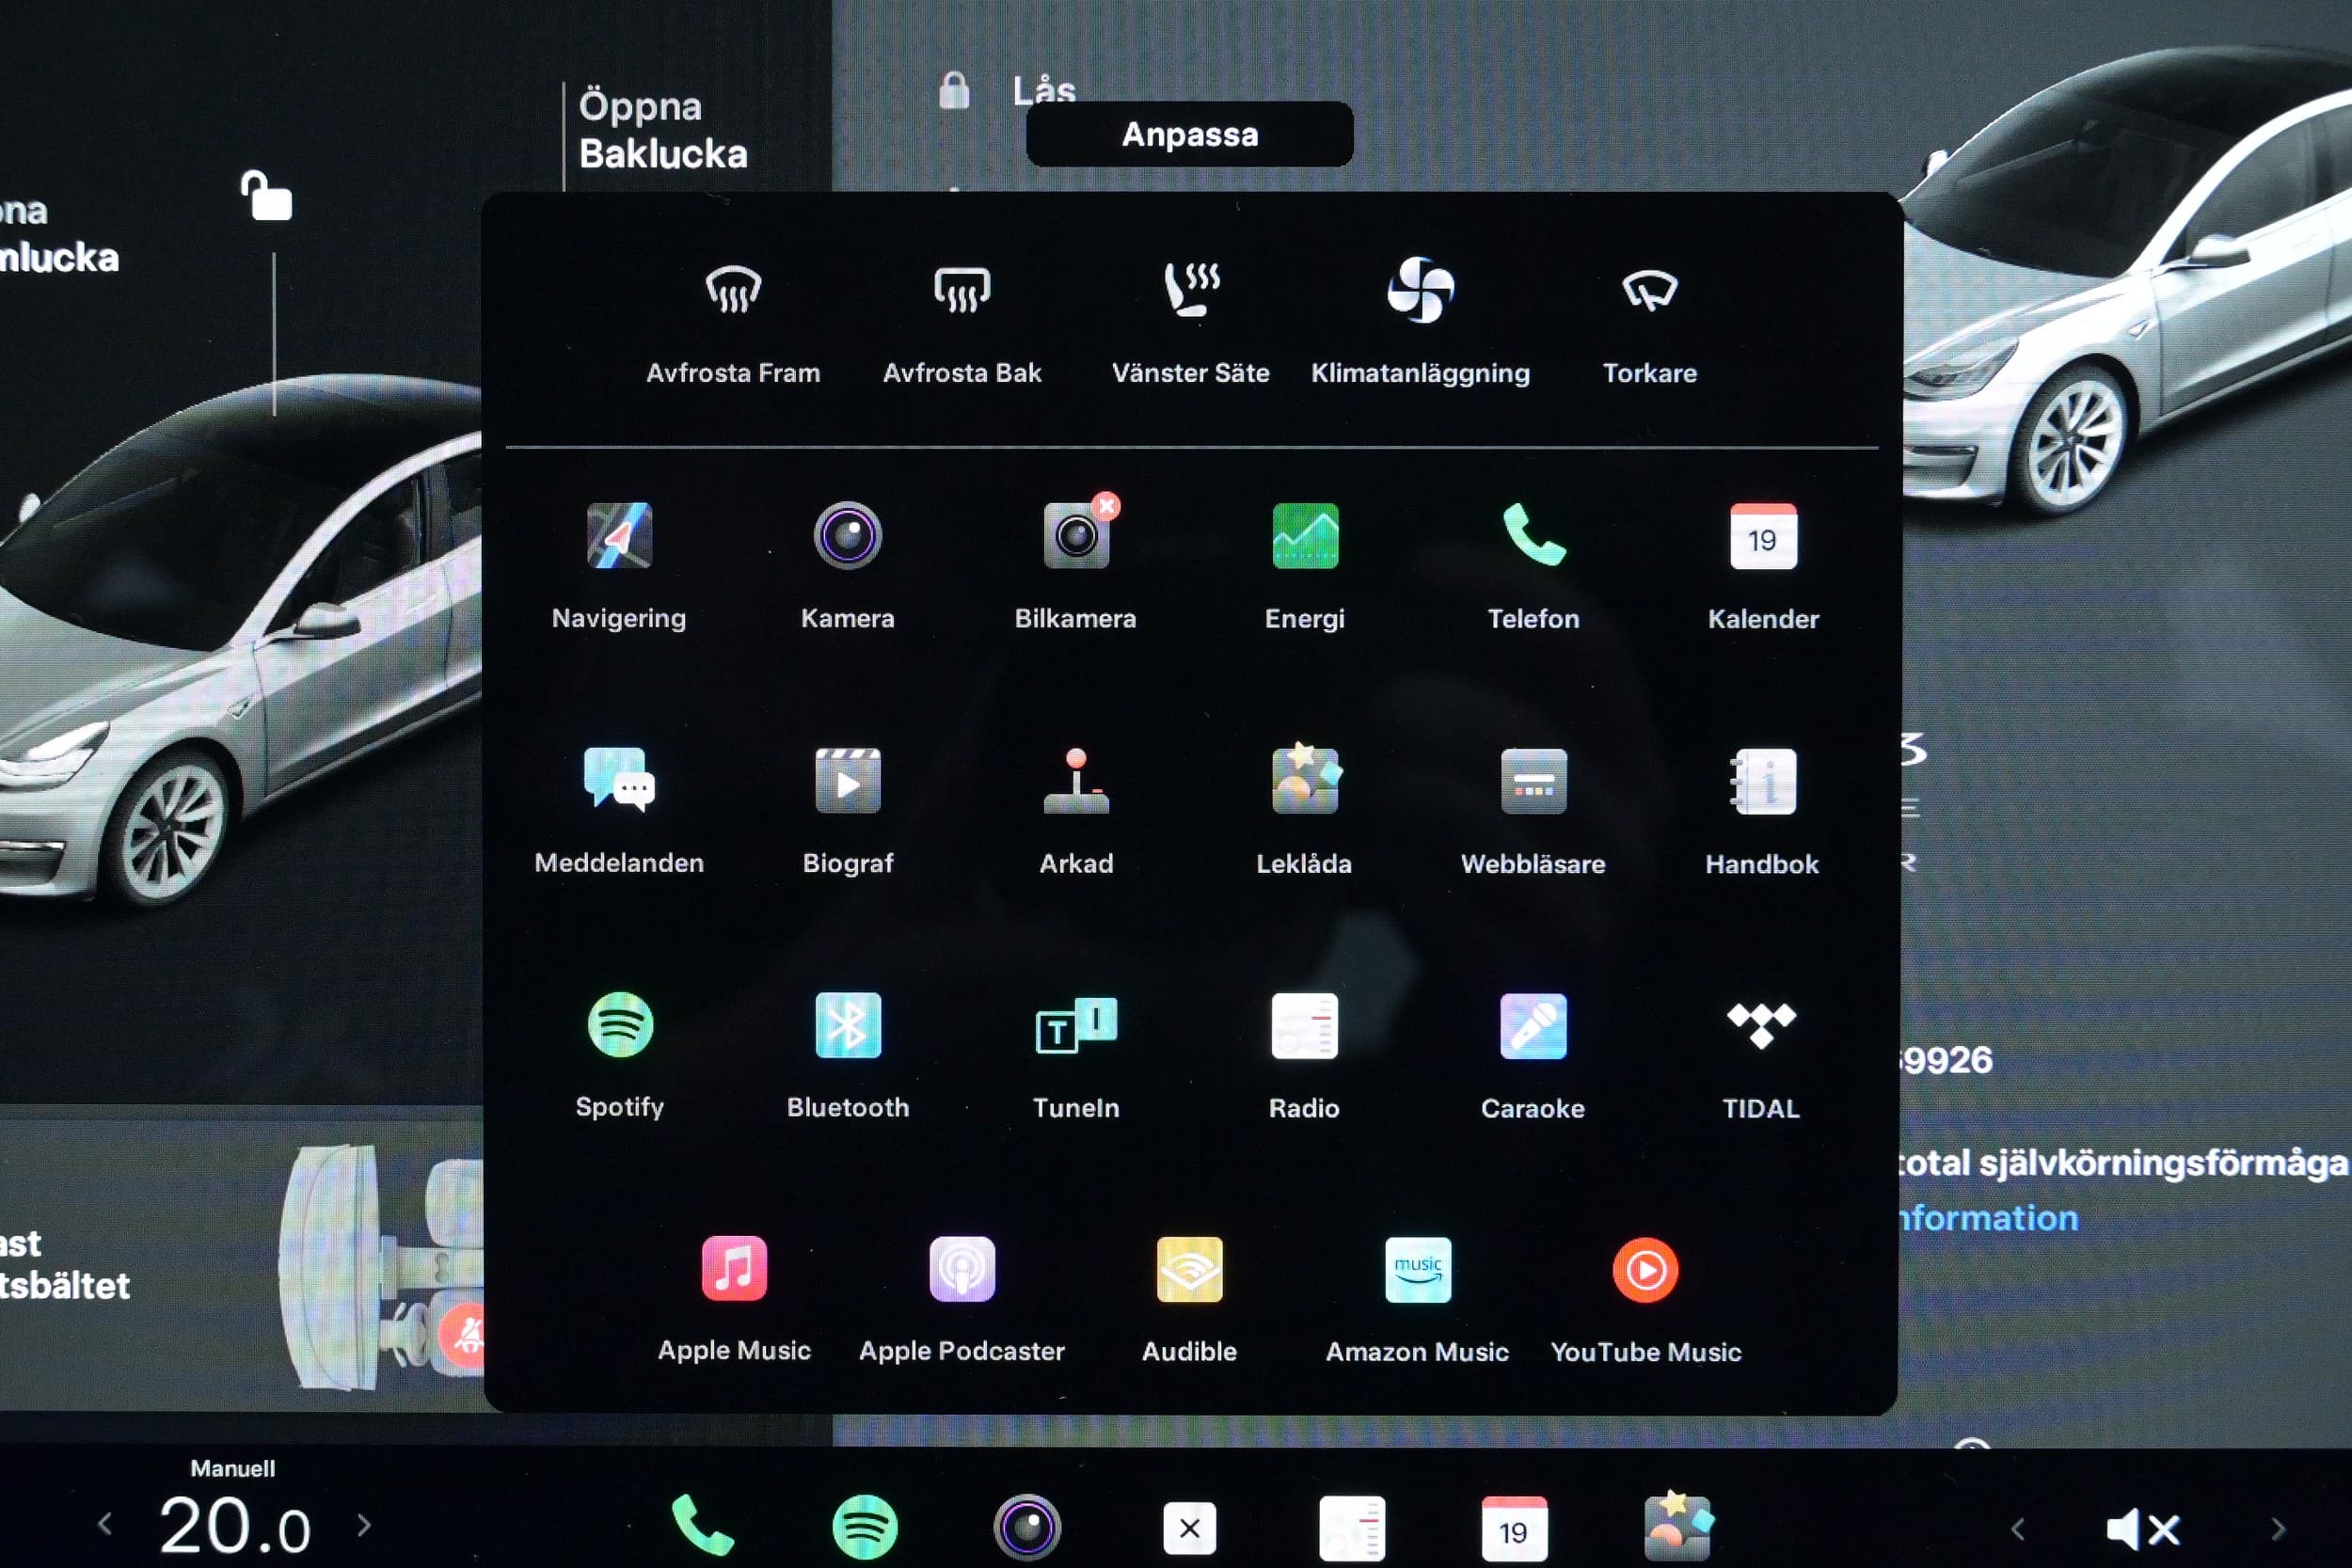
Task: Launch YouTube Music
Action: [x=1646, y=1299]
